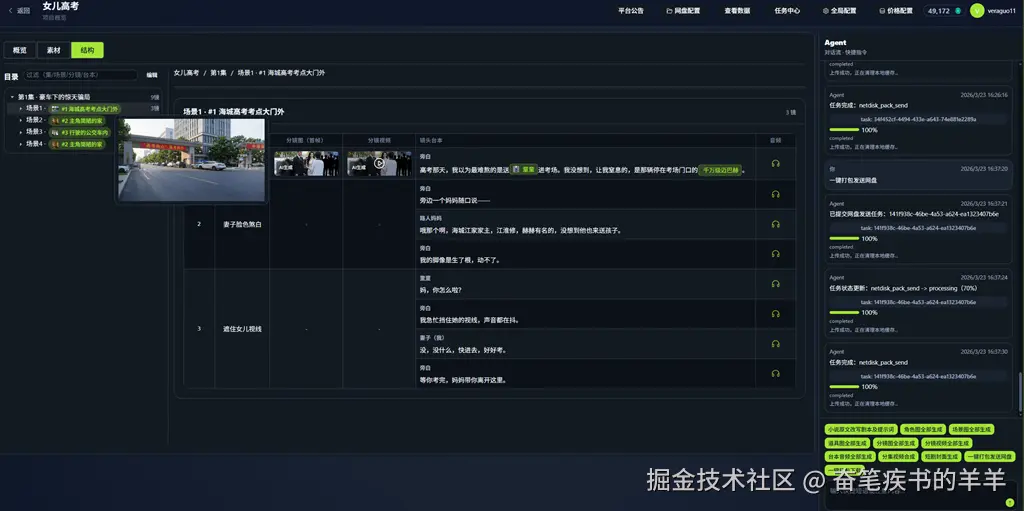
Task: Click the 编辑 button beside directory filter
Action: click(152, 75)
